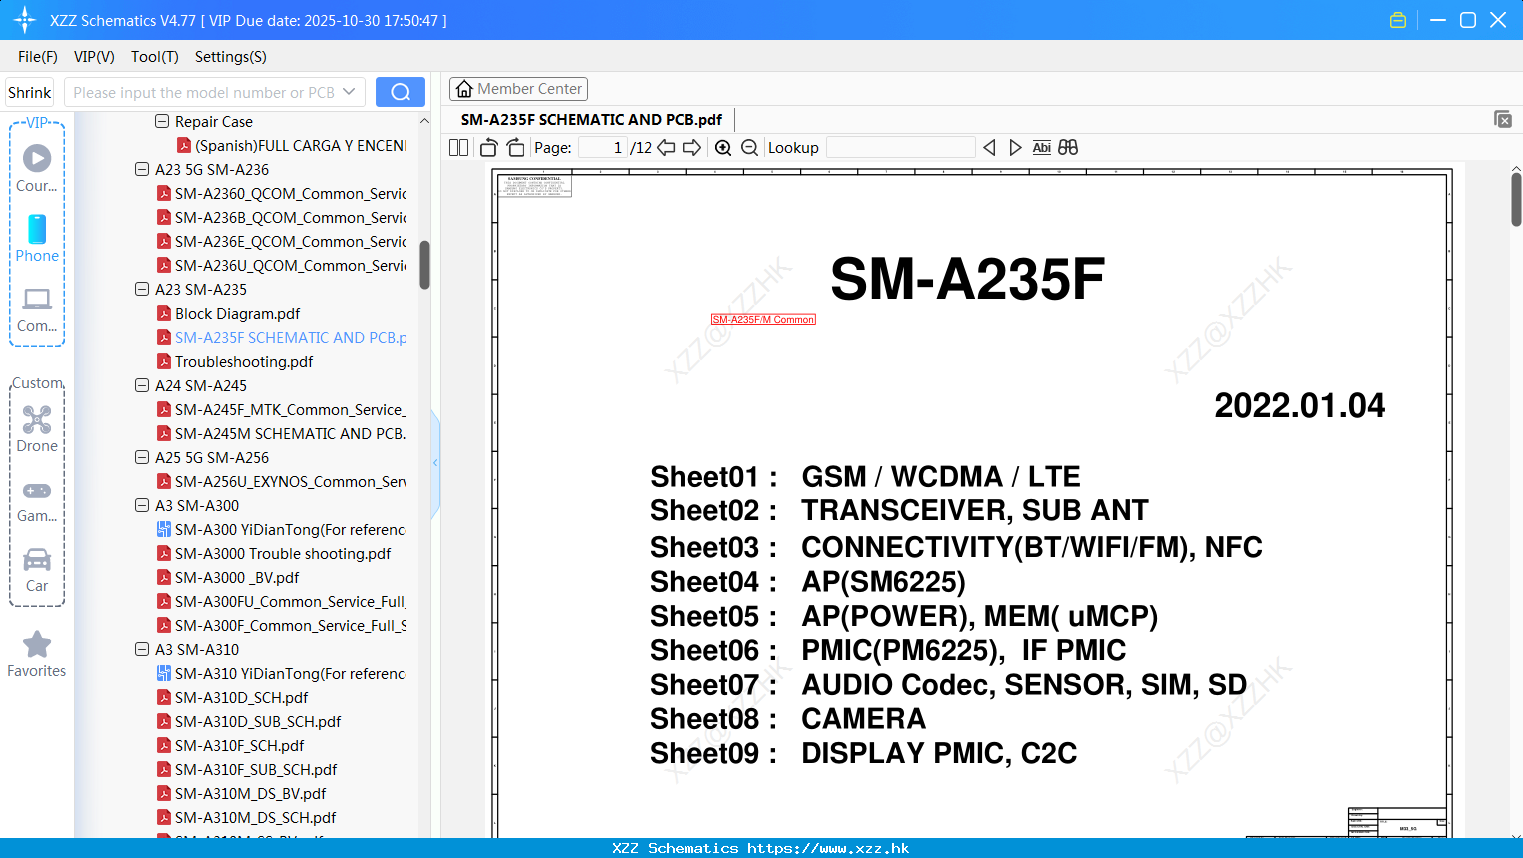Image resolution: width=1523 pixels, height=858 pixels.
Task: Select the SM-A235F SCHEMATIC AND PCB.pdf tab
Action: coord(591,120)
